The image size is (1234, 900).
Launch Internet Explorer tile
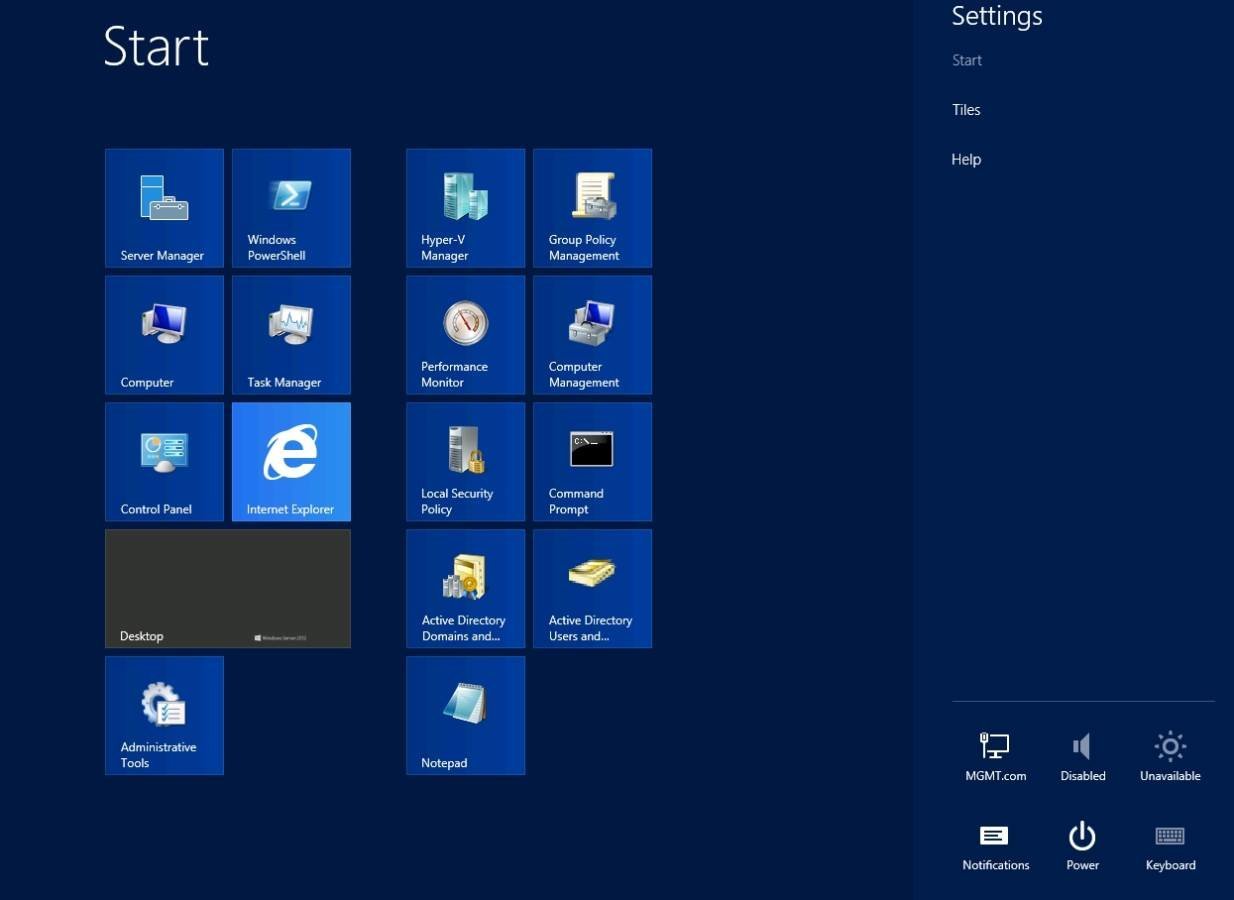click(291, 462)
